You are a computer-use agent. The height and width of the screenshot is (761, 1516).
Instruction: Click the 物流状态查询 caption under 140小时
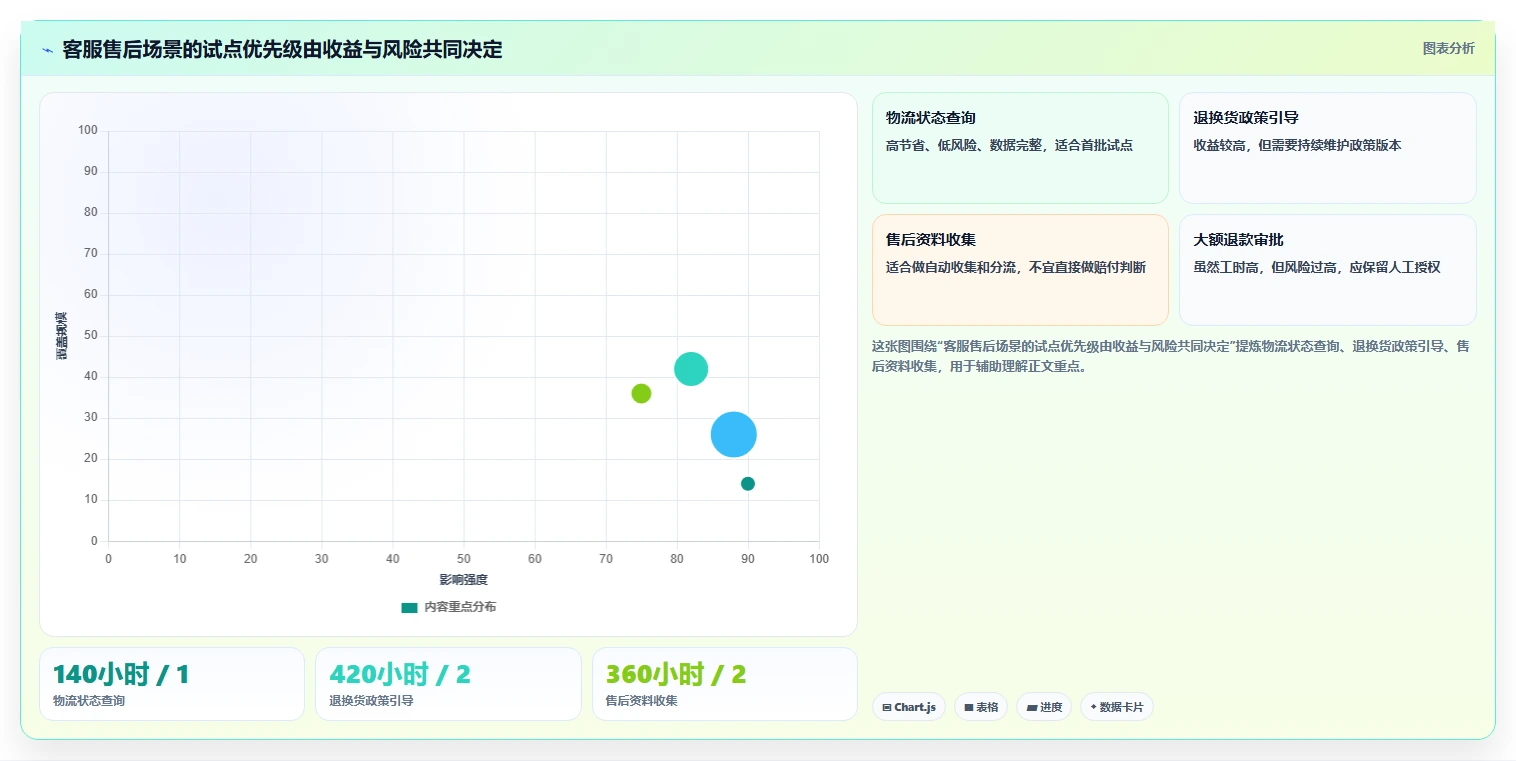(x=89, y=701)
